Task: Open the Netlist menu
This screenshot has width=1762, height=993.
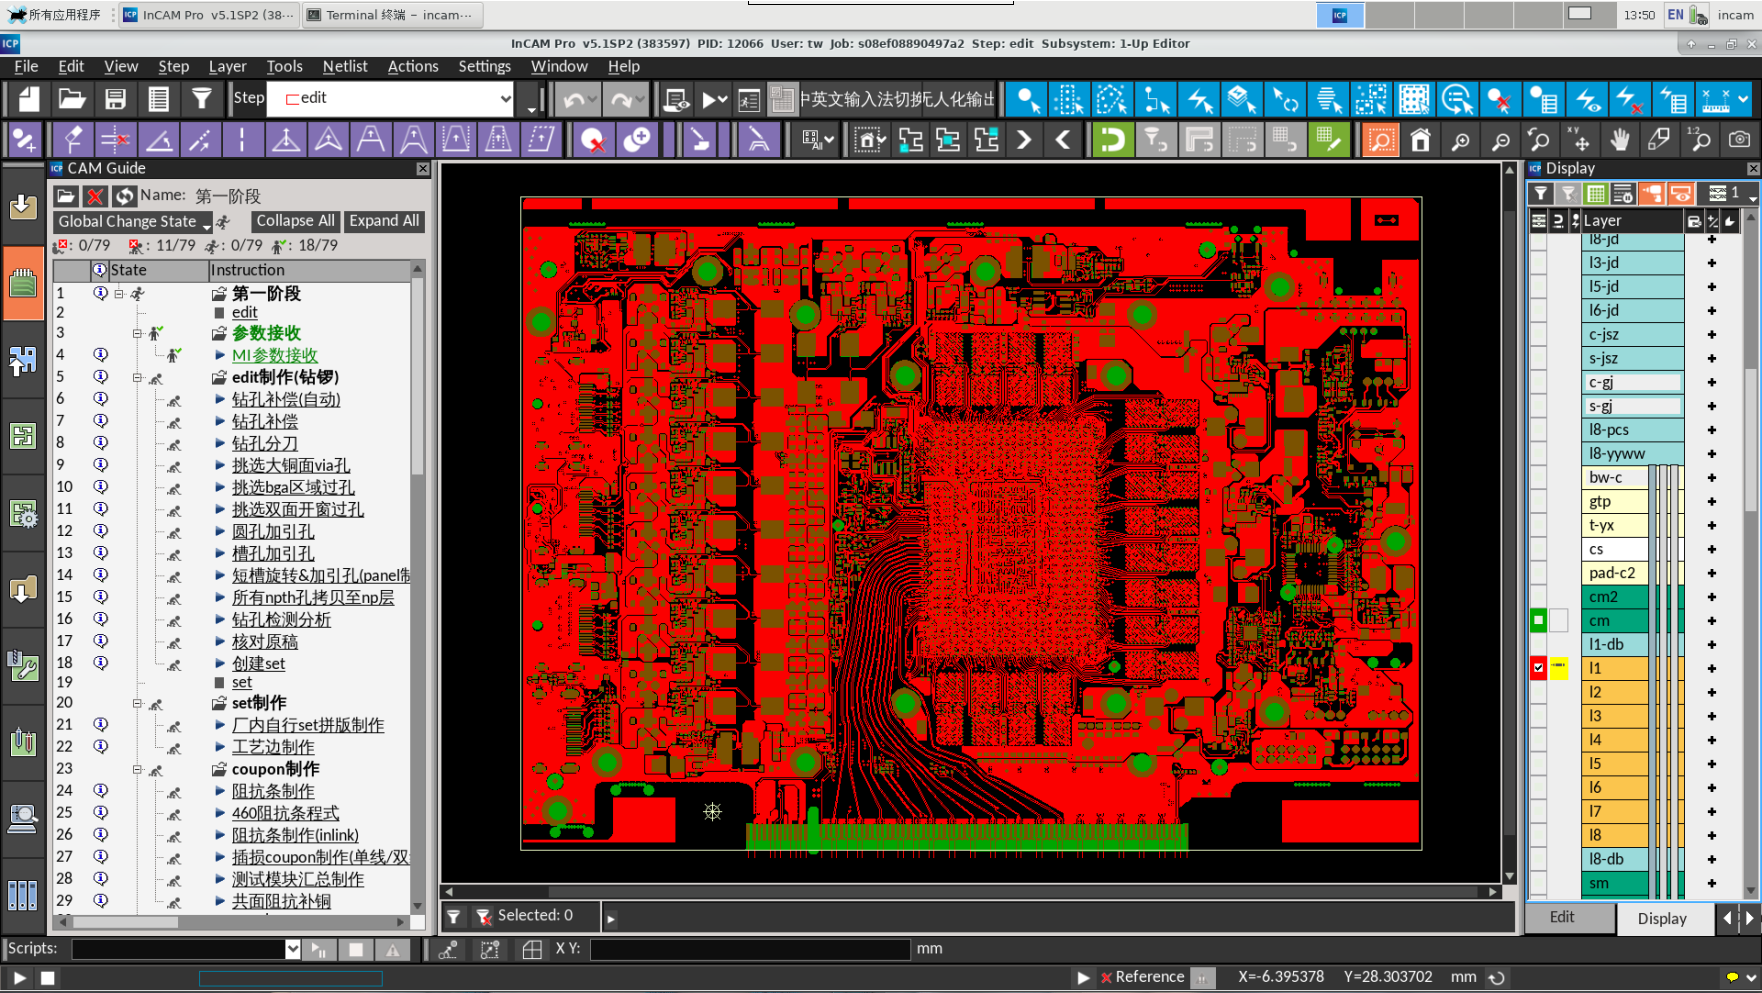Action: point(345,66)
